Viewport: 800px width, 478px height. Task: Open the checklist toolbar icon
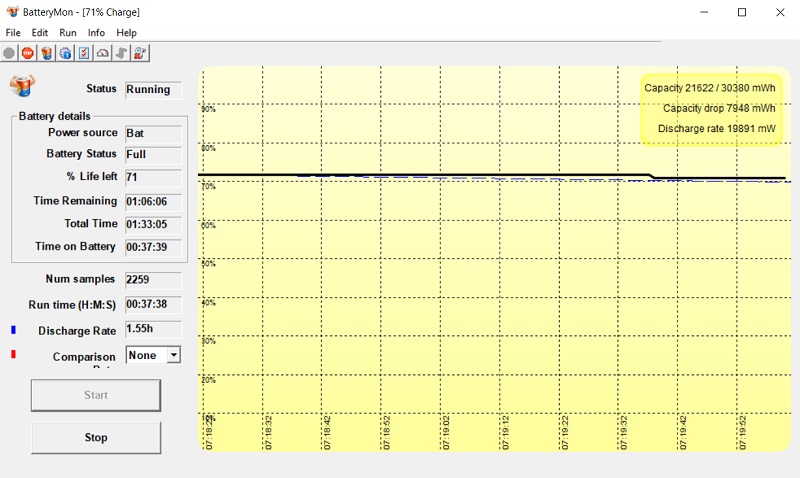(x=84, y=53)
